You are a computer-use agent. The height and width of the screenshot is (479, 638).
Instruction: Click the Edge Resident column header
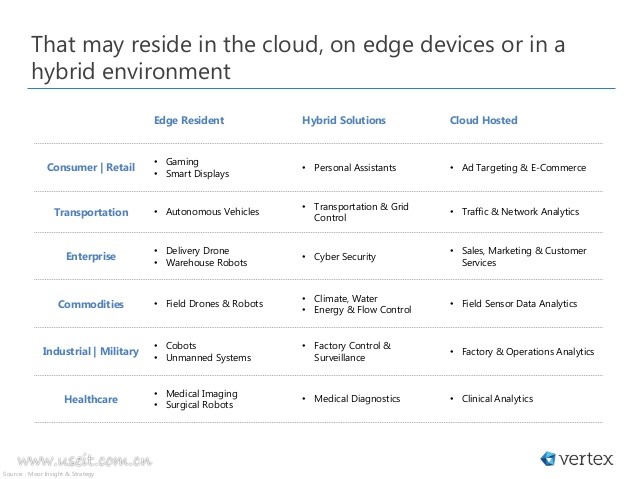tap(188, 121)
